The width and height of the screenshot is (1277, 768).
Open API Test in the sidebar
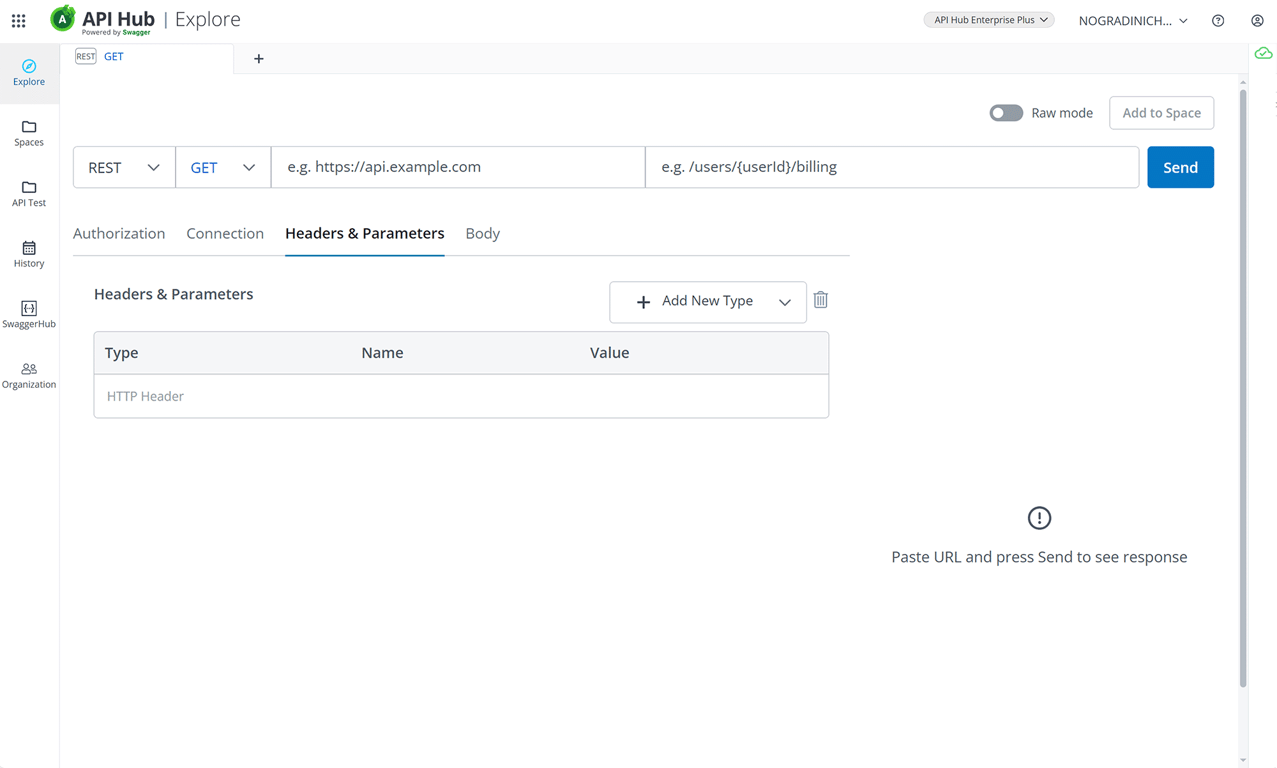click(x=29, y=194)
